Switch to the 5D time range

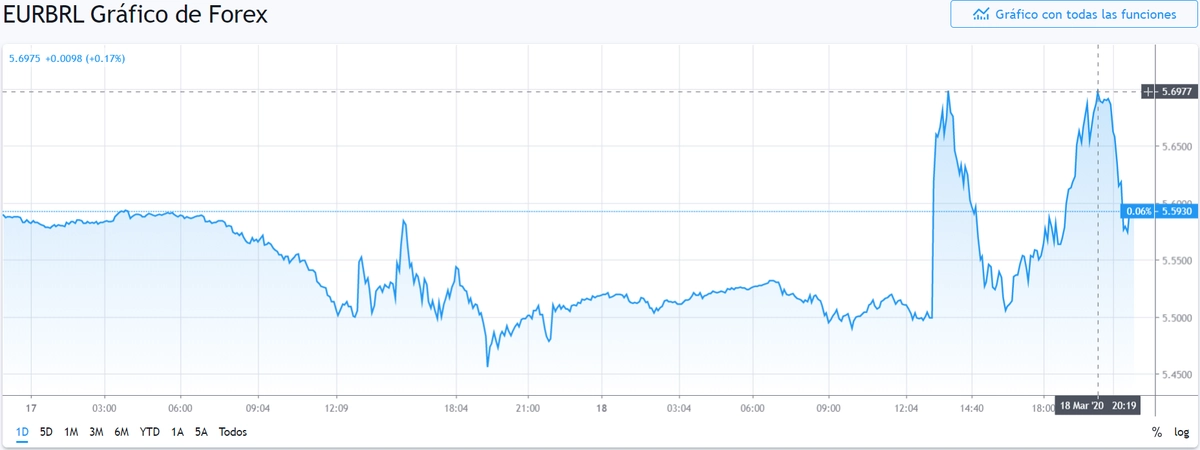46,432
